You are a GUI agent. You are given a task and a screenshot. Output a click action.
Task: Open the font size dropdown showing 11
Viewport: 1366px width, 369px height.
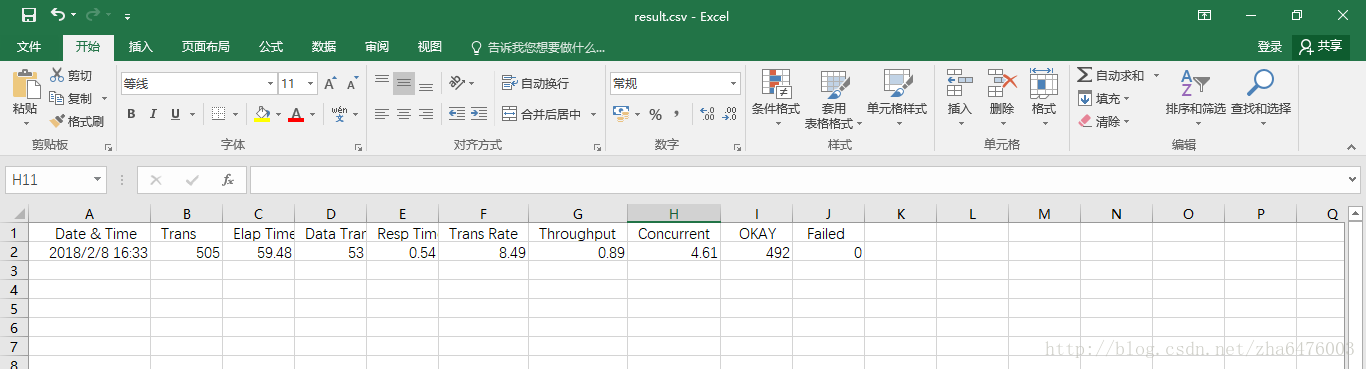(x=311, y=84)
